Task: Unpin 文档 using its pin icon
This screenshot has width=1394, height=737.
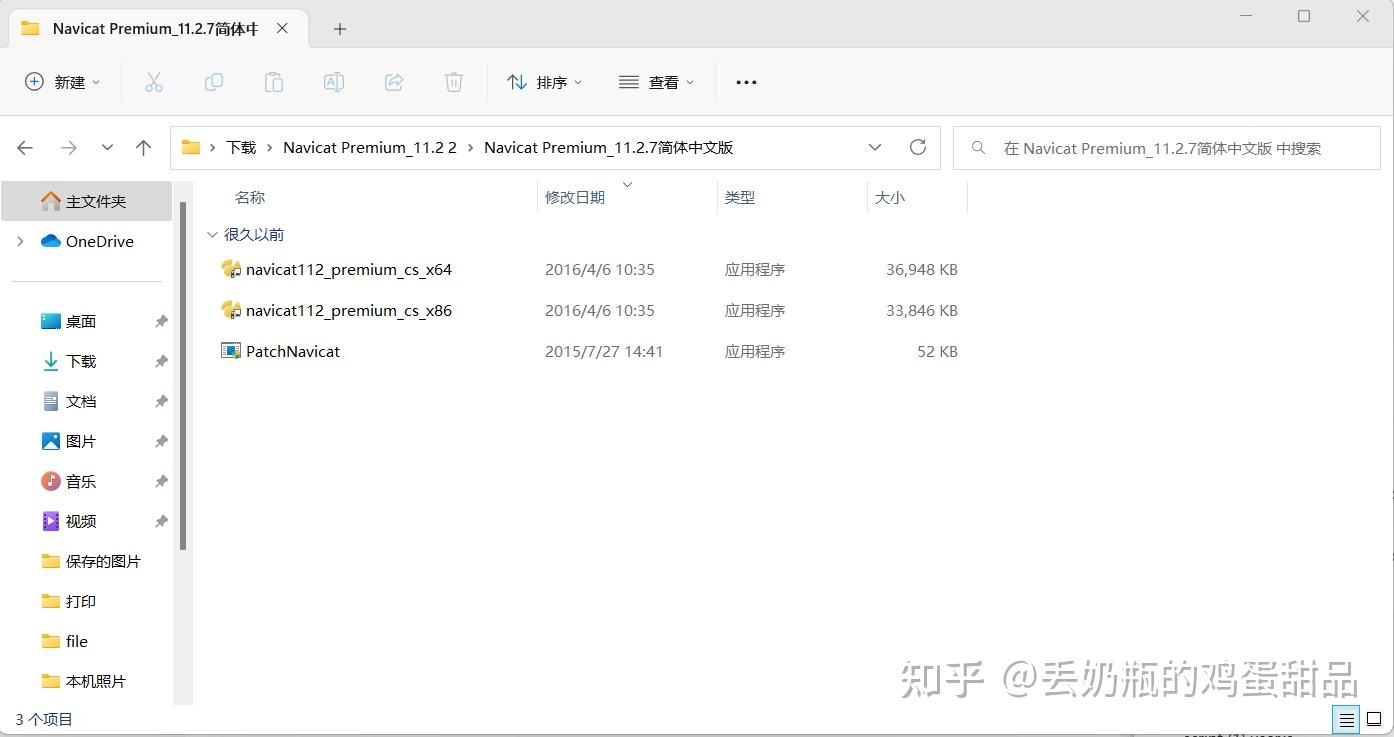Action: coord(161,401)
